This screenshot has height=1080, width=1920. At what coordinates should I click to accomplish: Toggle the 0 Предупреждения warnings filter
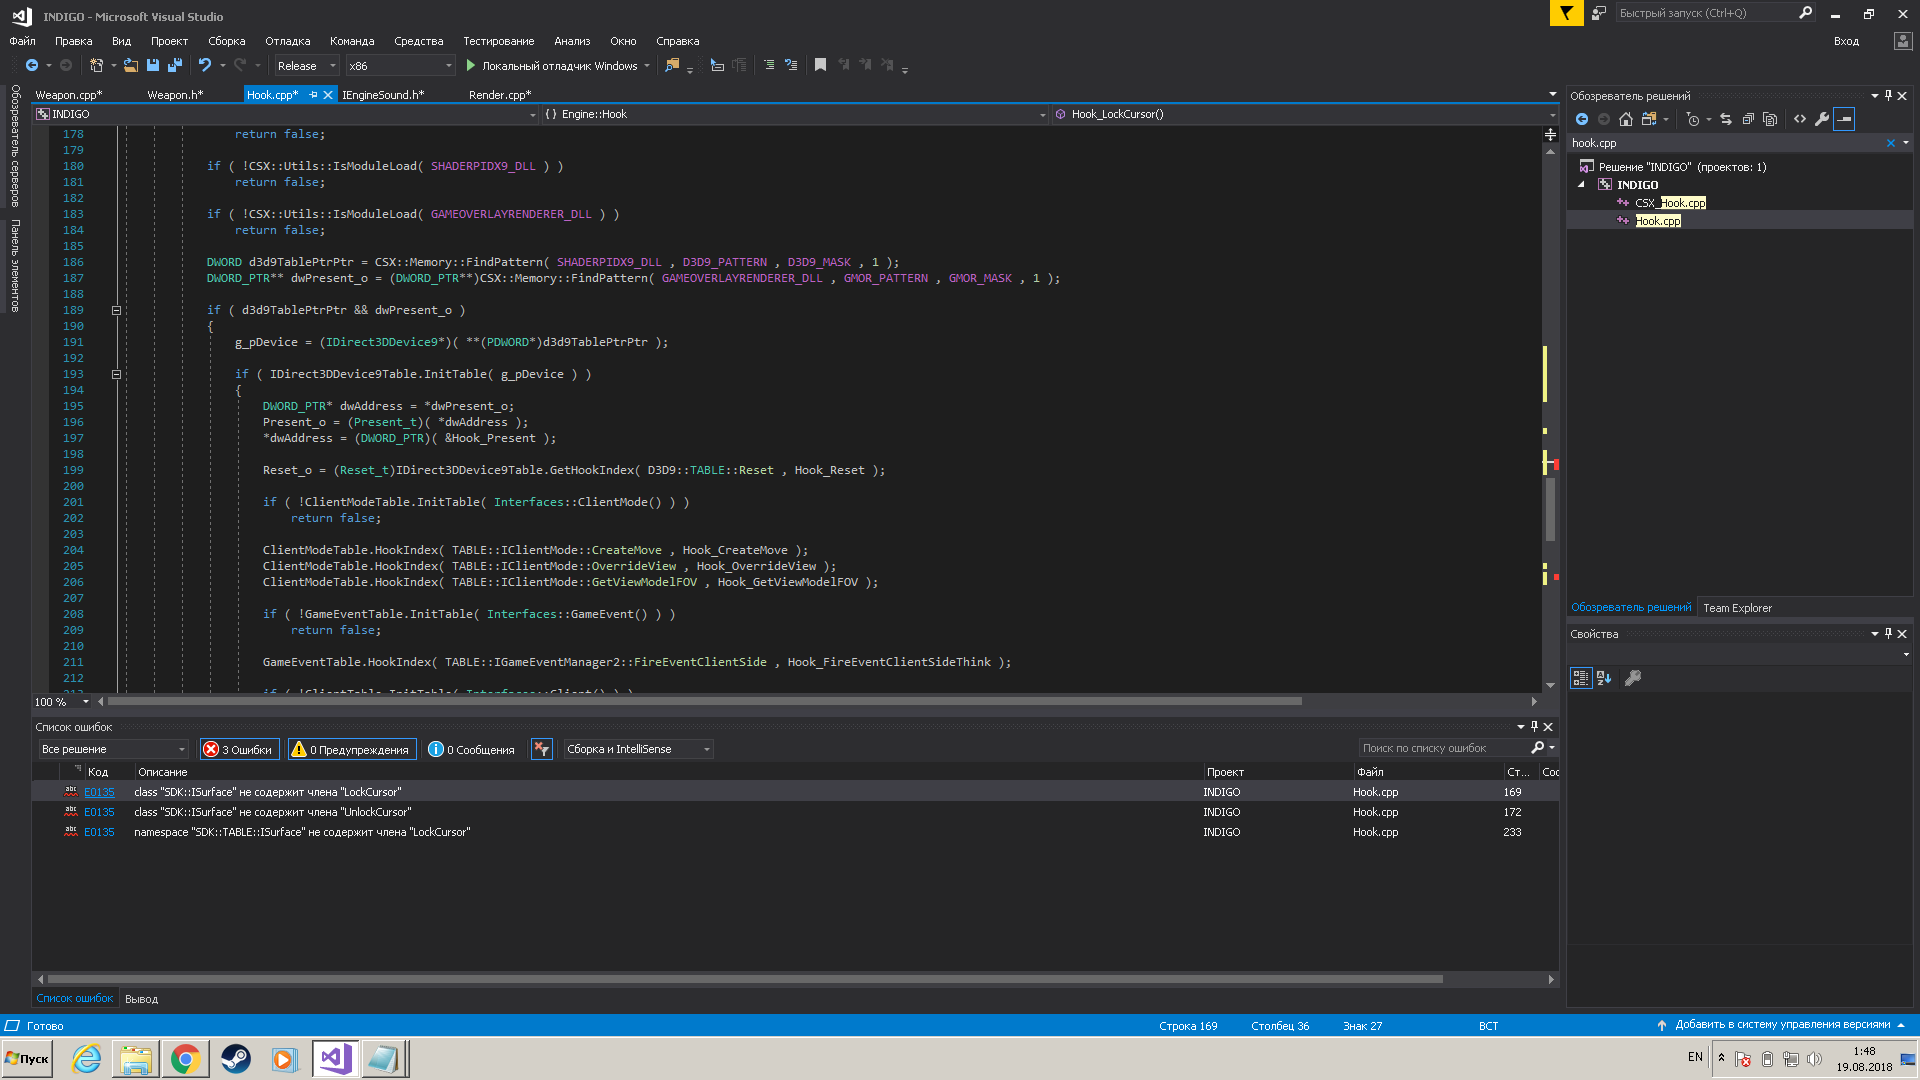point(351,749)
